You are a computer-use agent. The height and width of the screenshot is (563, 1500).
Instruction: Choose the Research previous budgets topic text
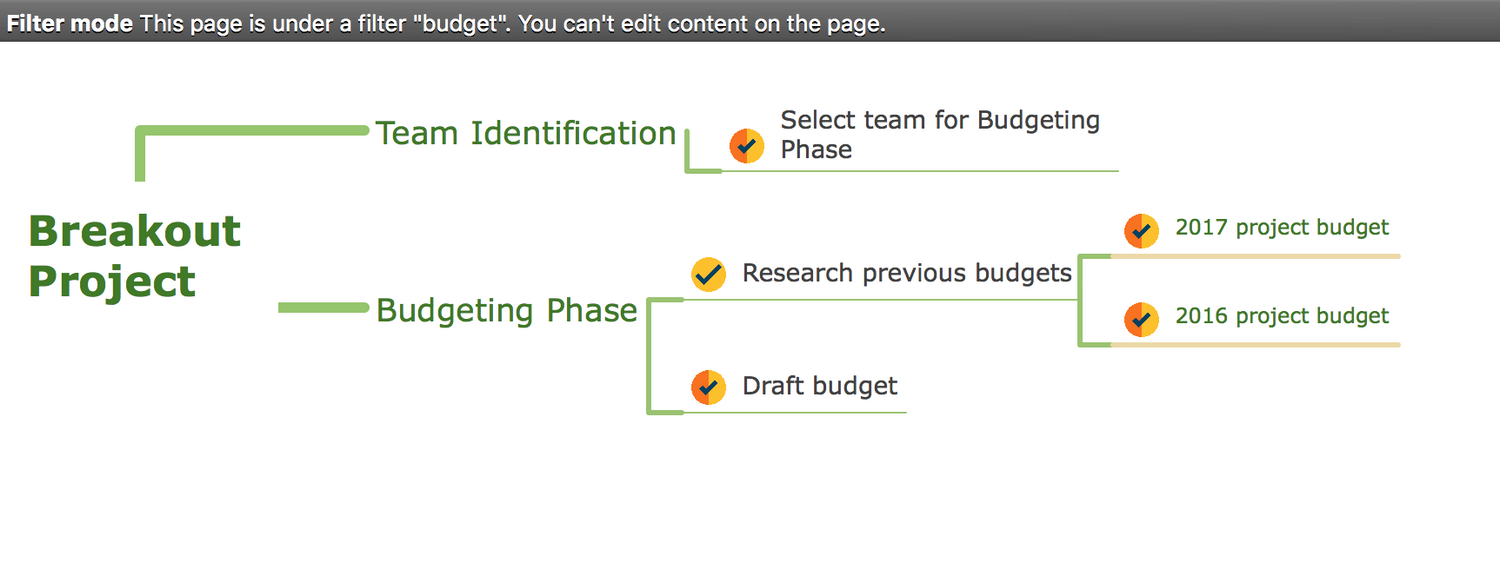coord(907,273)
